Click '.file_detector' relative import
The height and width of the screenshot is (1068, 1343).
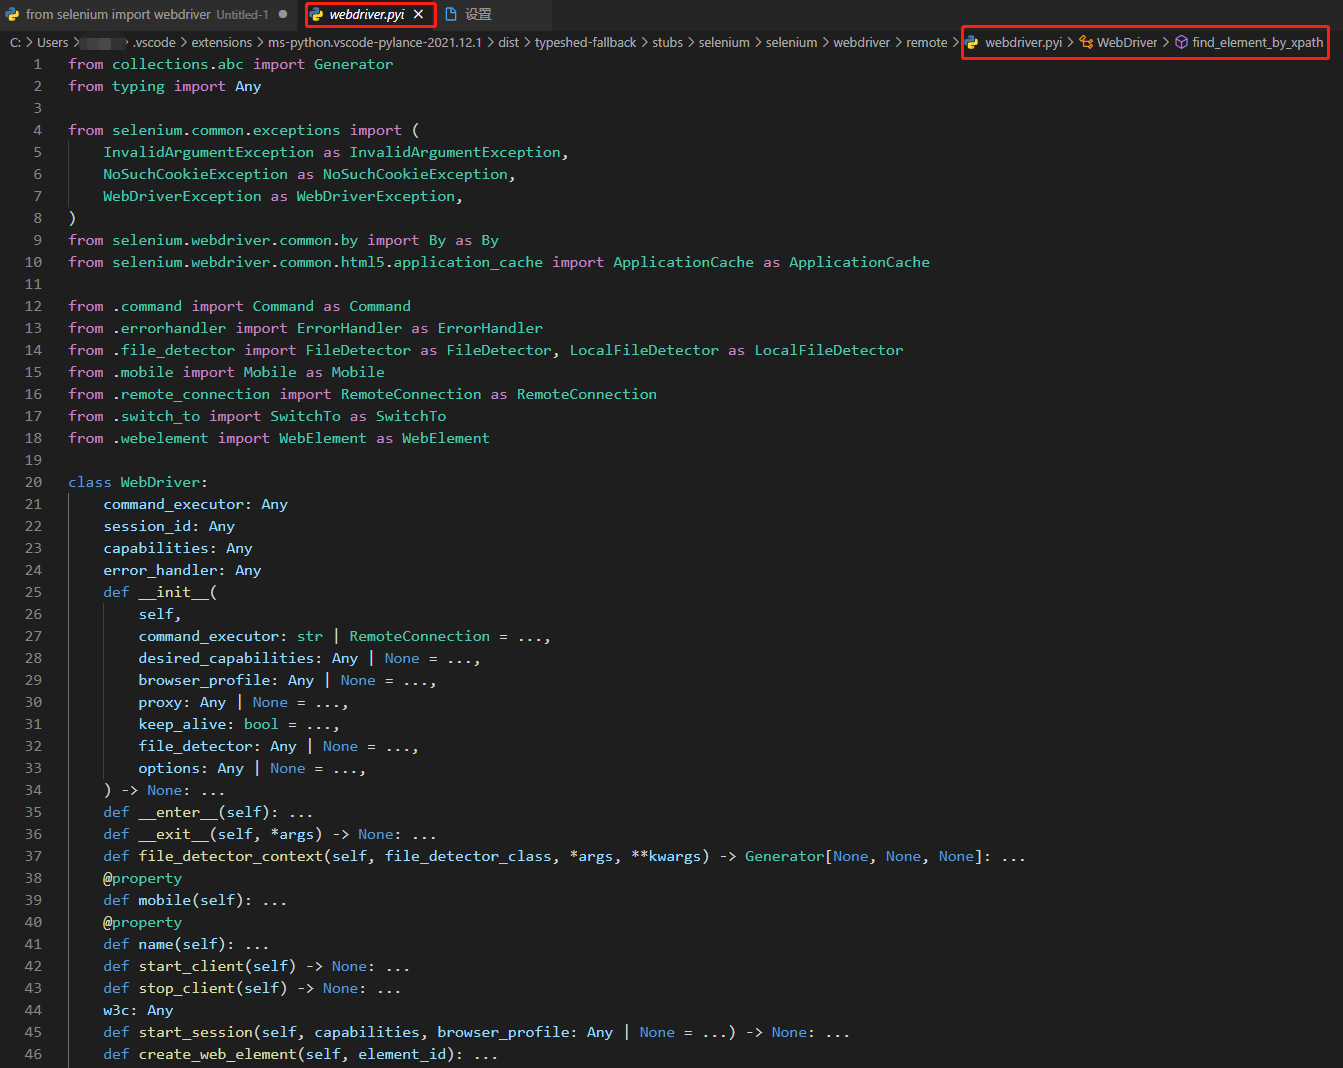coord(174,350)
